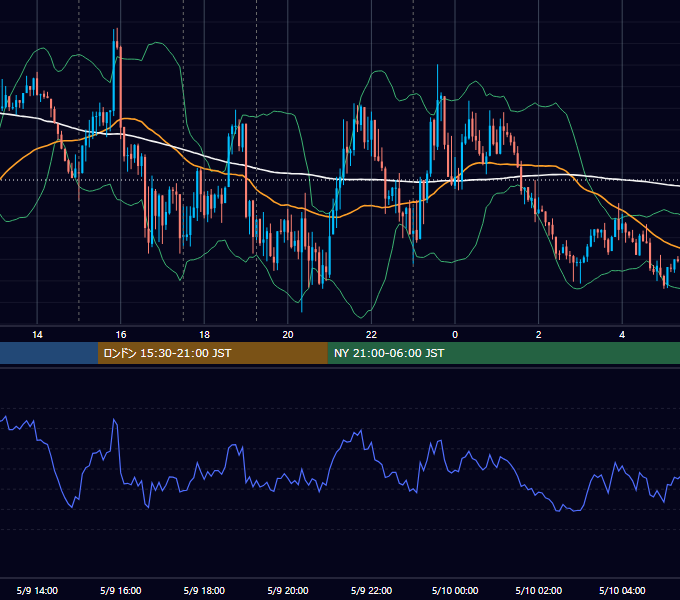Select the 5/9 14:00 time label
This screenshot has height=600, width=680.
click(x=37, y=590)
